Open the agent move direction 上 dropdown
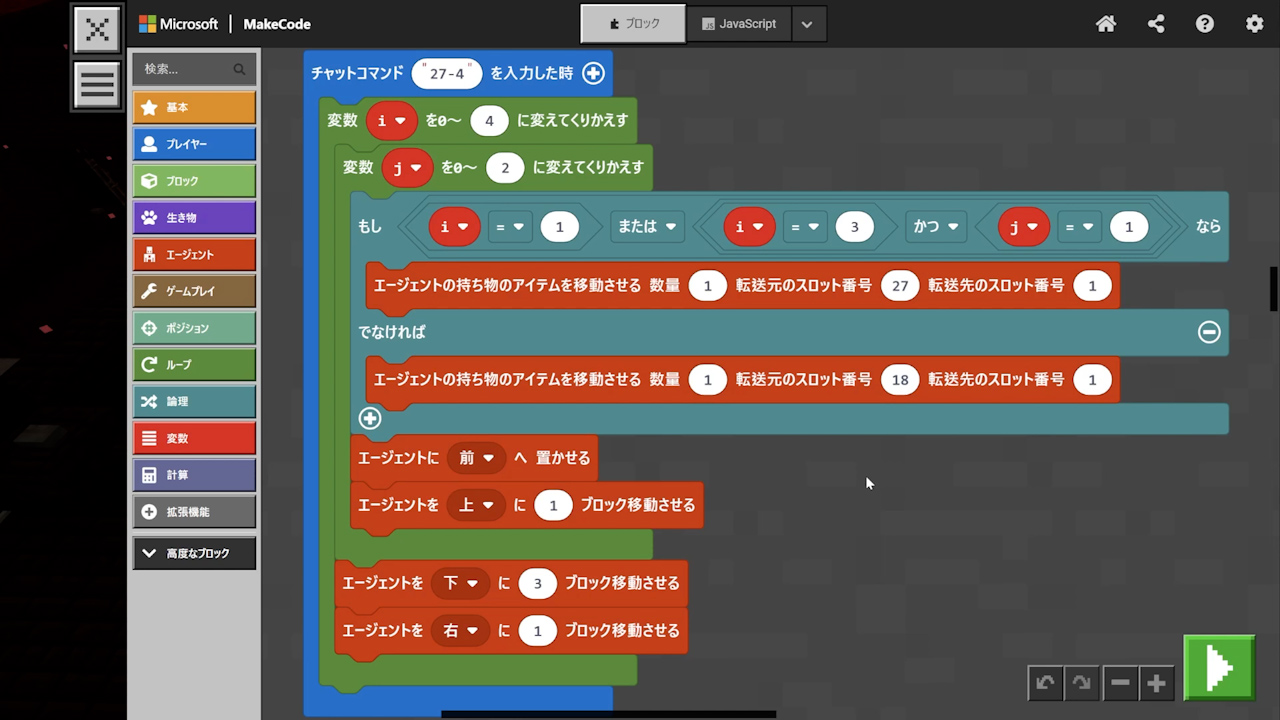 pyautogui.click(x=476, y=505)
